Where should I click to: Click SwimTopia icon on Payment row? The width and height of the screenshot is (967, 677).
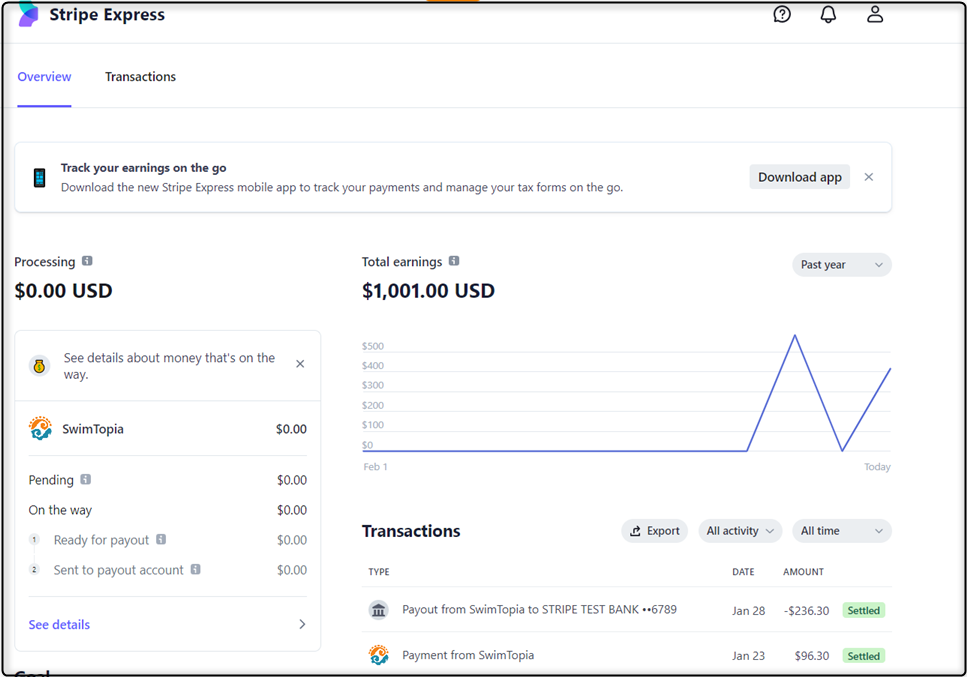[379, 655]
